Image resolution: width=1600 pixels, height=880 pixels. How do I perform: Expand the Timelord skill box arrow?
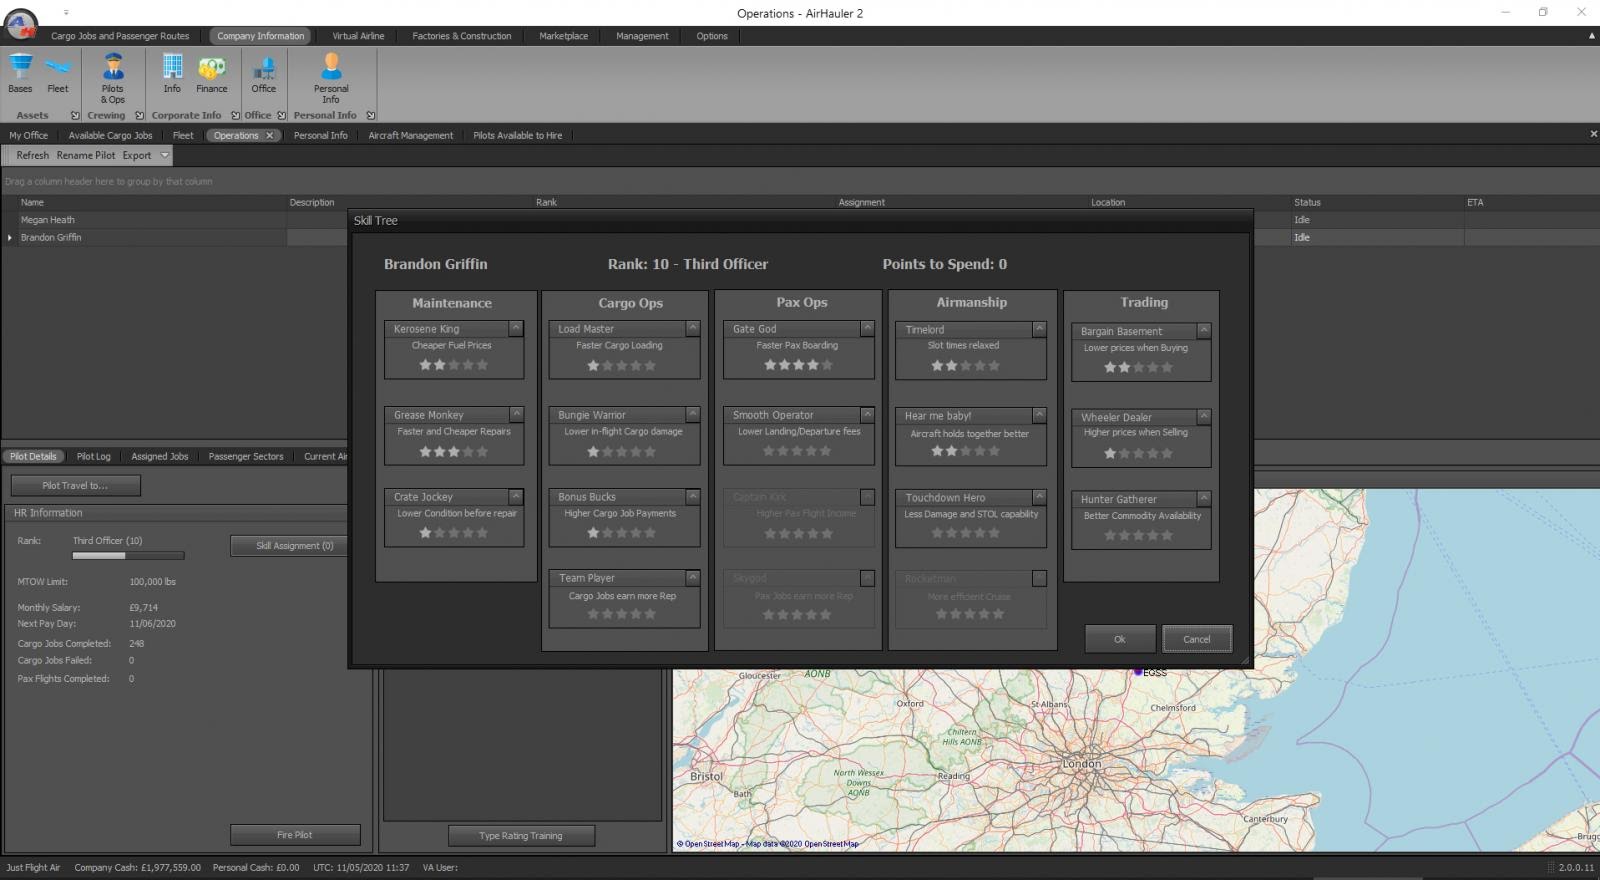pyautogui.click(x=1039, y=328)
